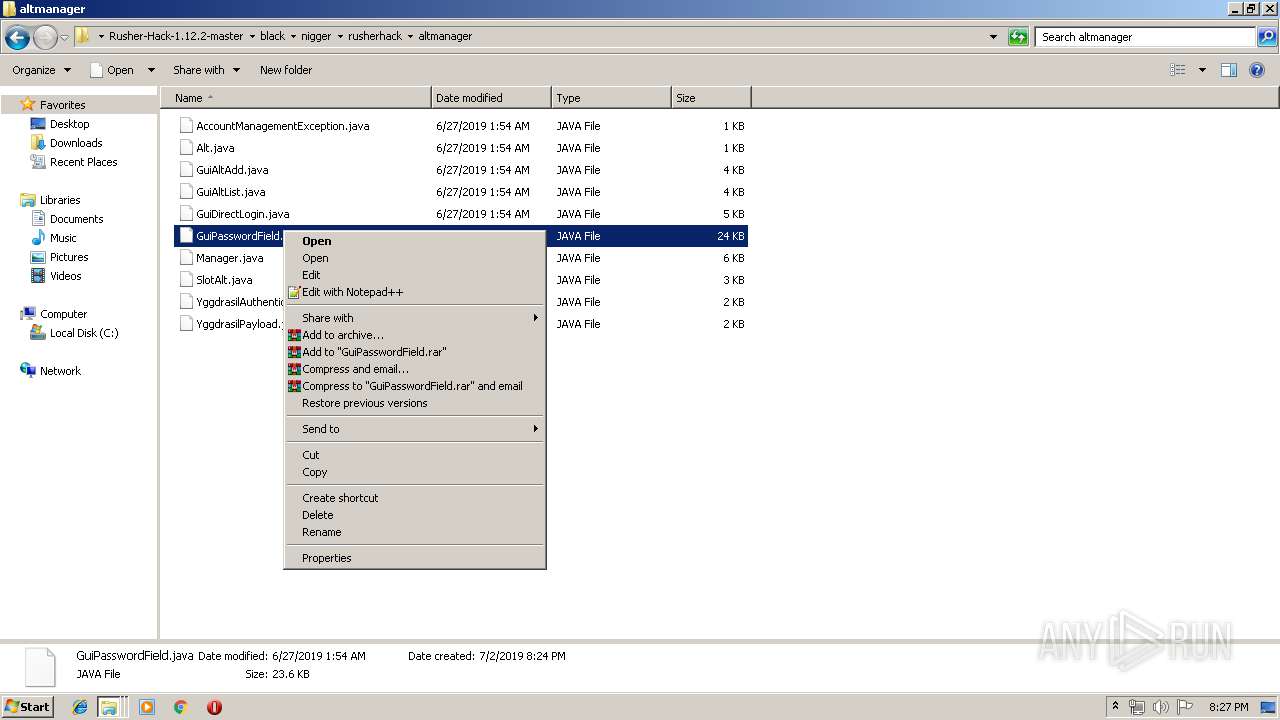
Task: Open Downloads in Favorites
Action: pos(76,143)
